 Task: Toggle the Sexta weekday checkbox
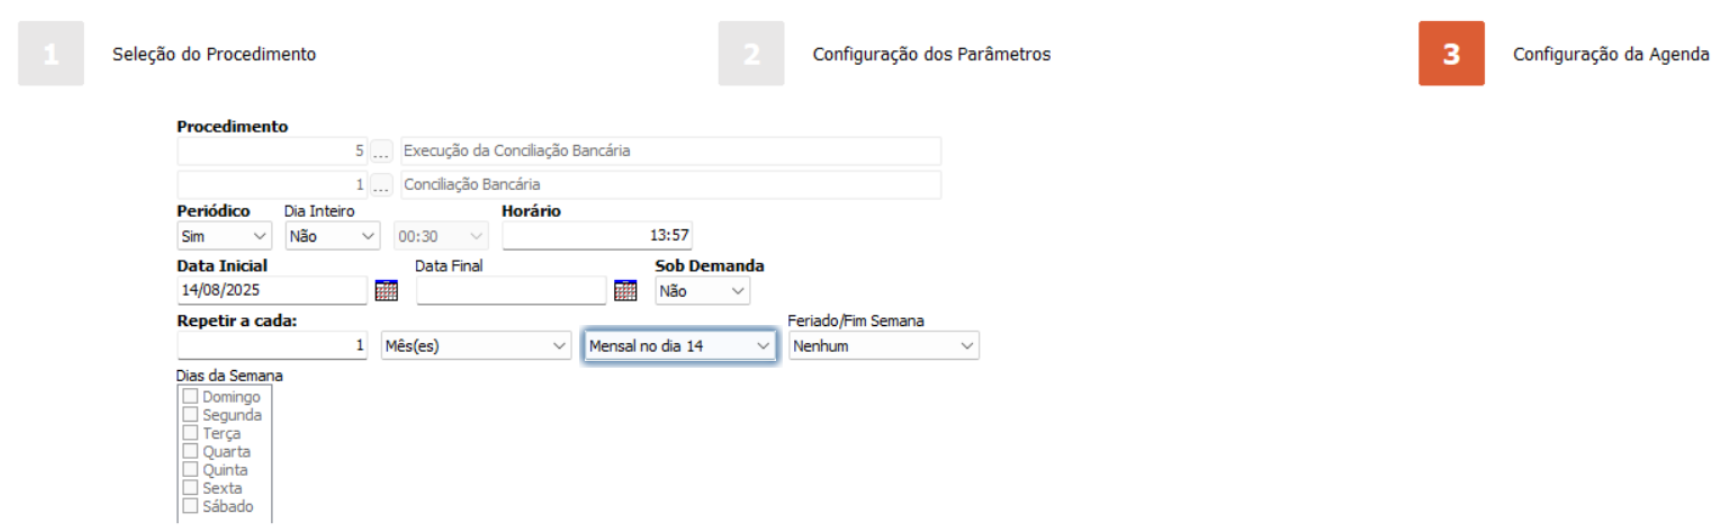(x=190, y=489)
